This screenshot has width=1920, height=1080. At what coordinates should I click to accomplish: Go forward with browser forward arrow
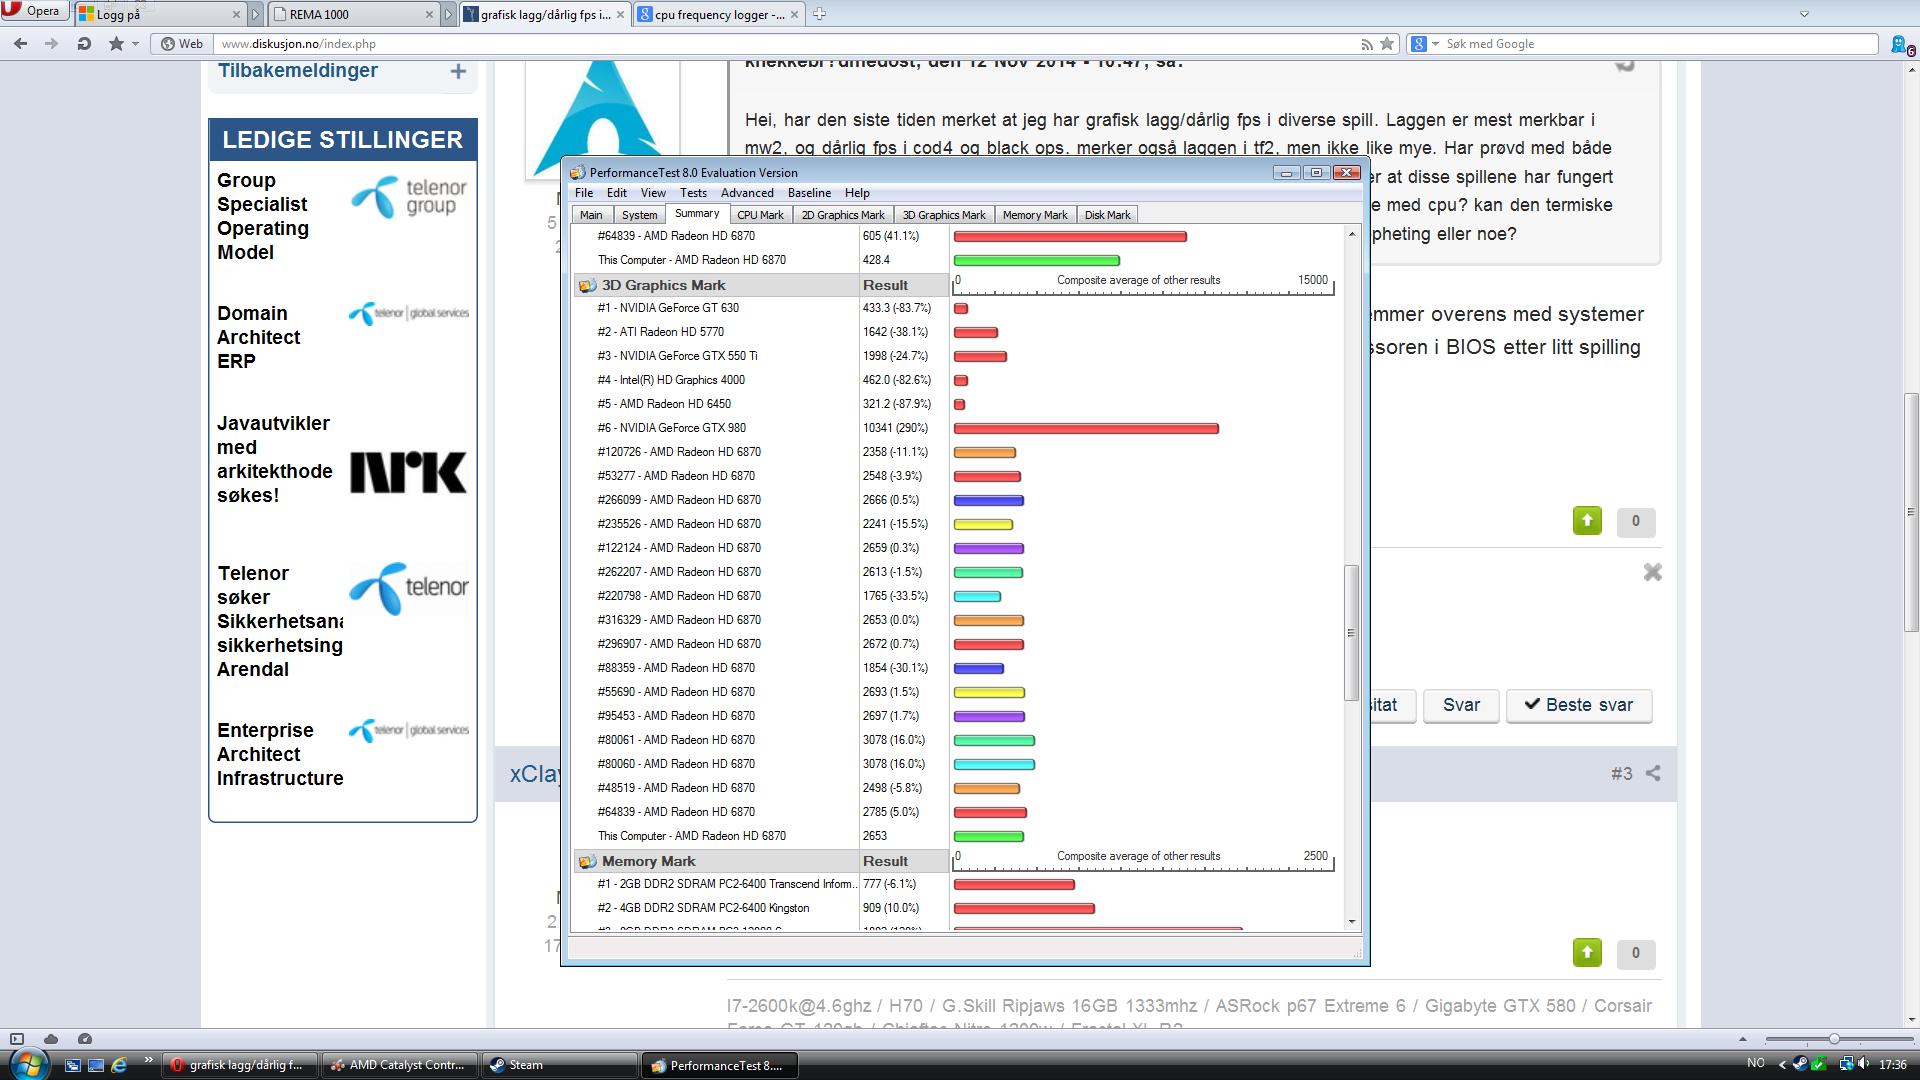tap(52, 44)
